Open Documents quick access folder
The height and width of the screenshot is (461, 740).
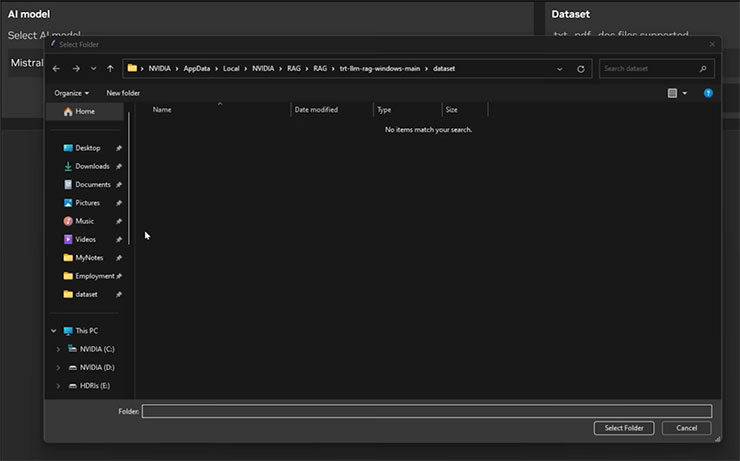pyautogui.click(x=93, y=184)
